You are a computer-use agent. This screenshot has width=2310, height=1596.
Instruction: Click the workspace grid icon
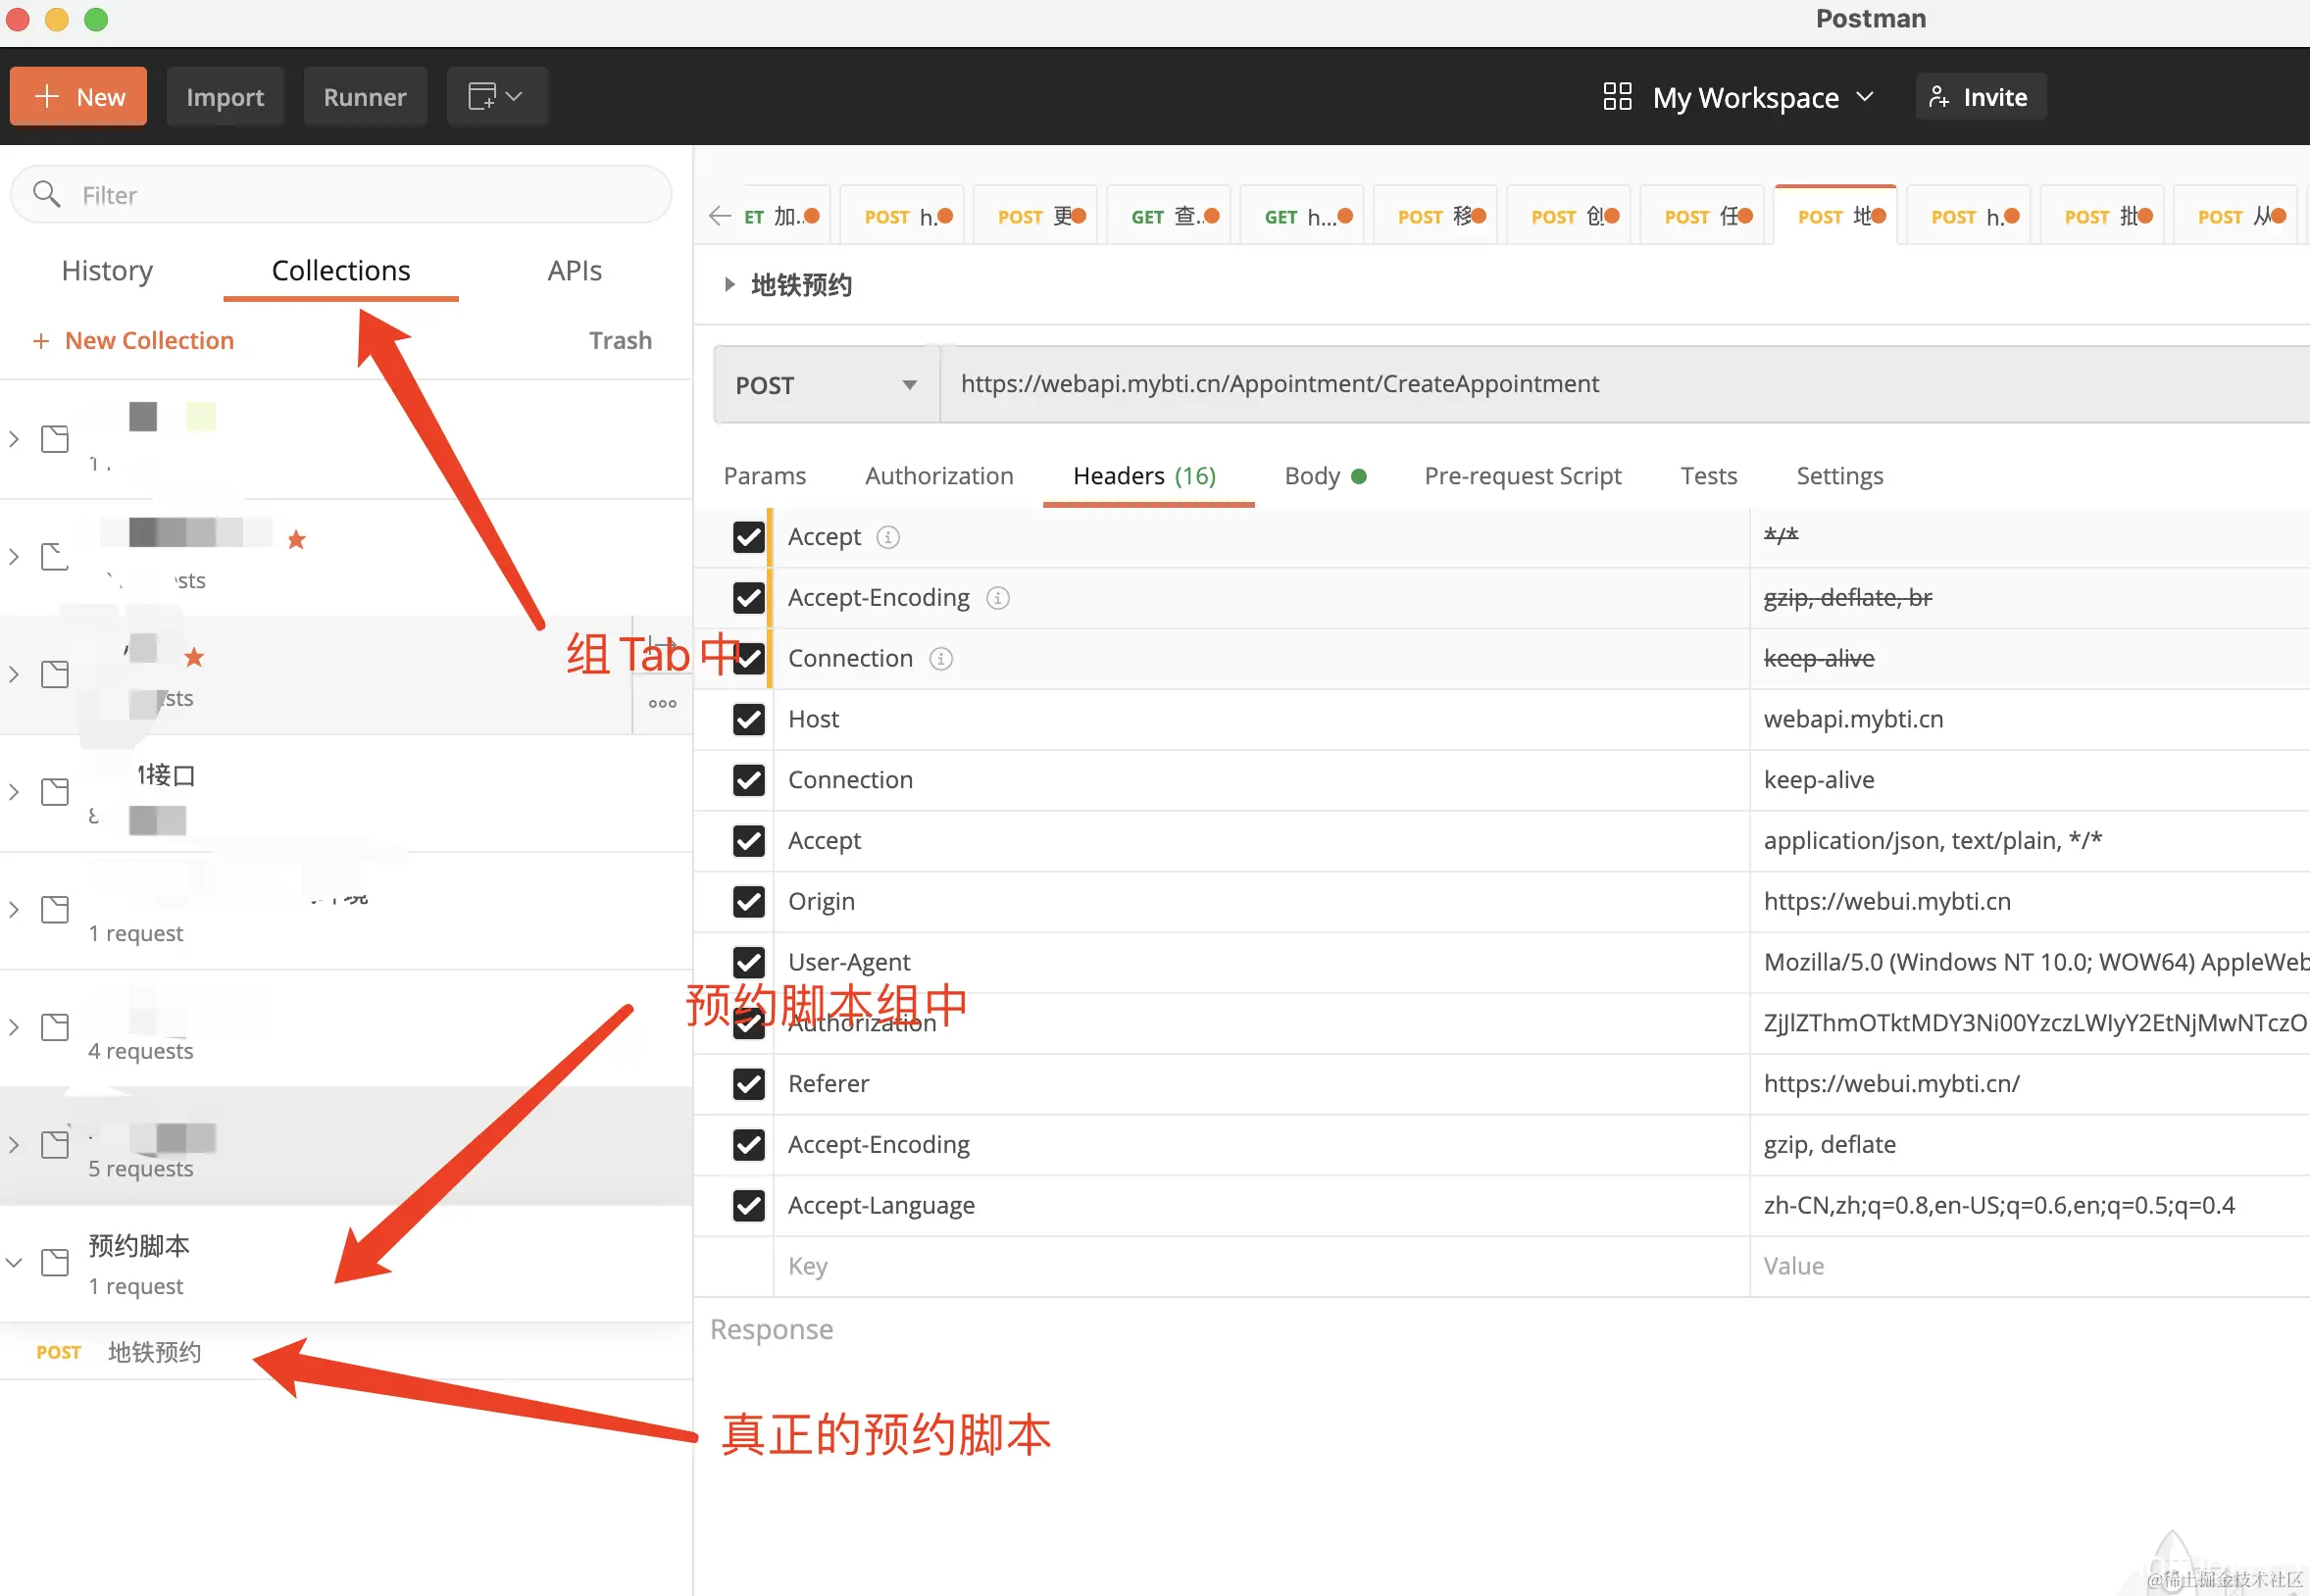tap(1616, 97)
